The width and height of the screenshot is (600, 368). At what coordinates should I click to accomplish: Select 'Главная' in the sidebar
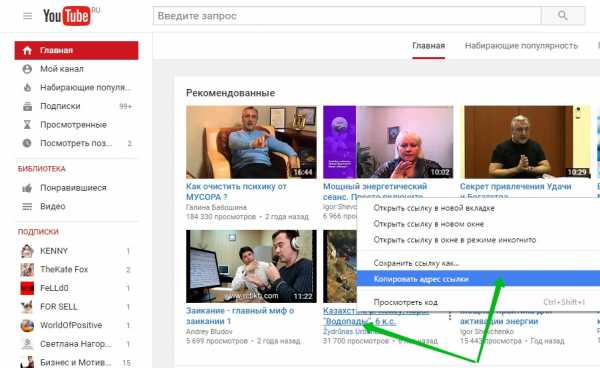coord(77,50)
